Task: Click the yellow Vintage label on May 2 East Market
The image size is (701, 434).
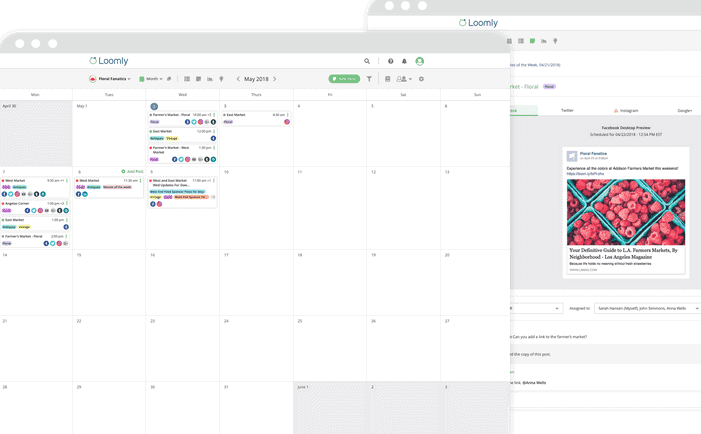Action: click(x=172, y=138)
